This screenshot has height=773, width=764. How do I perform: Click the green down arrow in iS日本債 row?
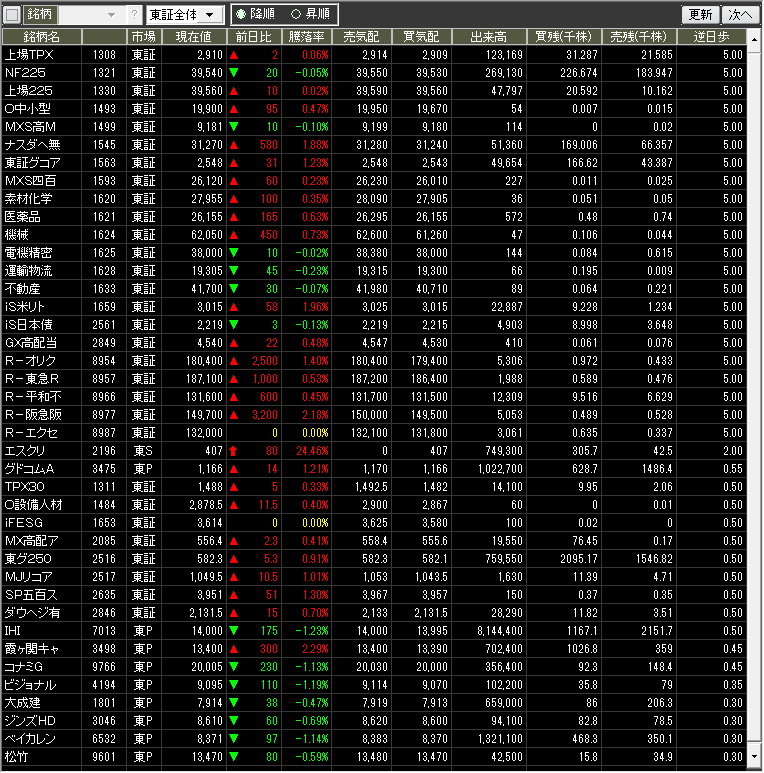234,325
